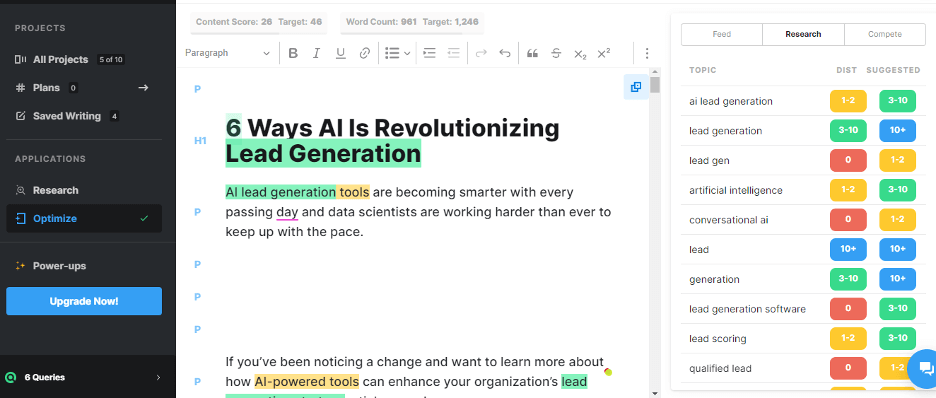Open Saved Writing in sidebar

point(67,116)
